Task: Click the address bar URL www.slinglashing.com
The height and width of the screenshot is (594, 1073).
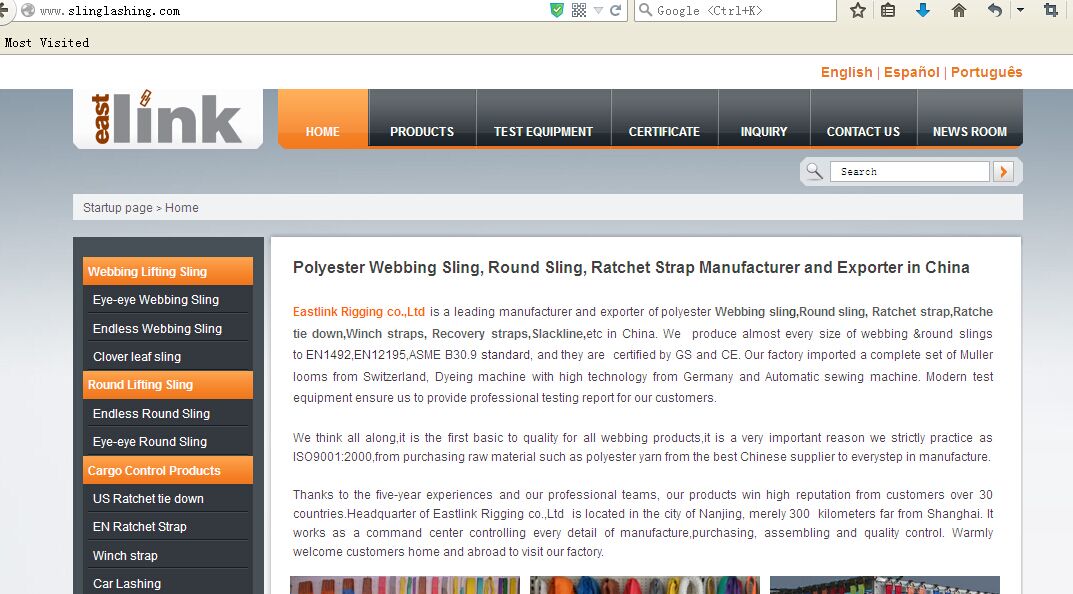Action: (109, 11)
